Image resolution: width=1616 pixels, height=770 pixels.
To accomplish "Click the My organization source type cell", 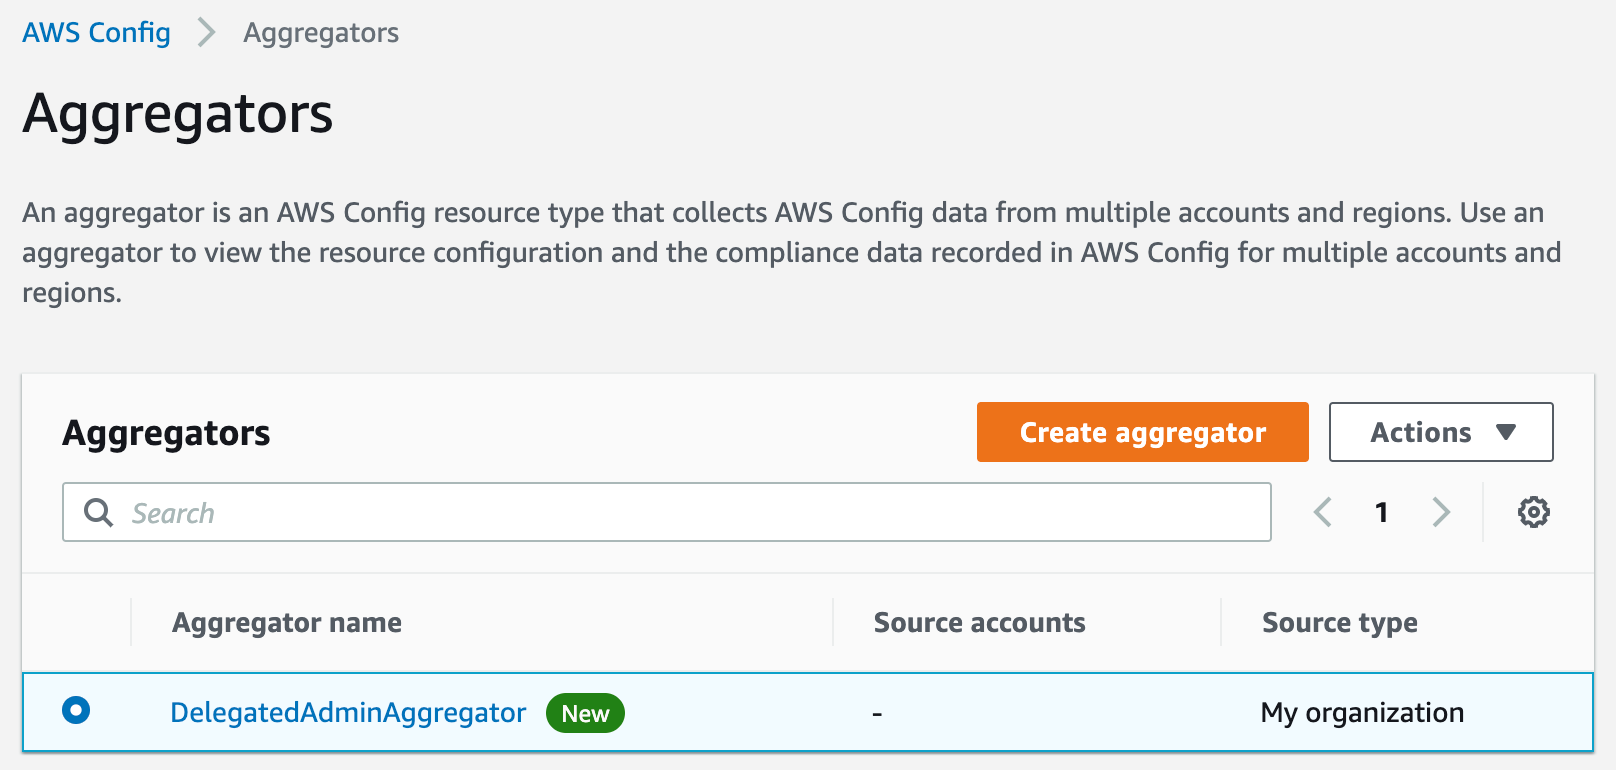I will (1362, 712).
